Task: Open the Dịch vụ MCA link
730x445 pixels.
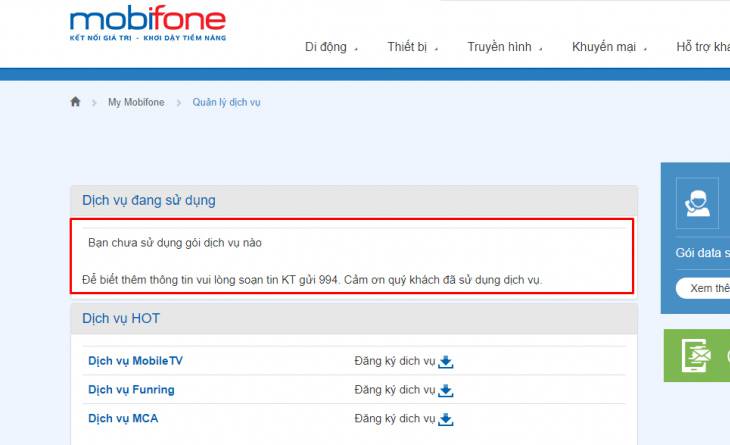Action: tap(122, 419)
